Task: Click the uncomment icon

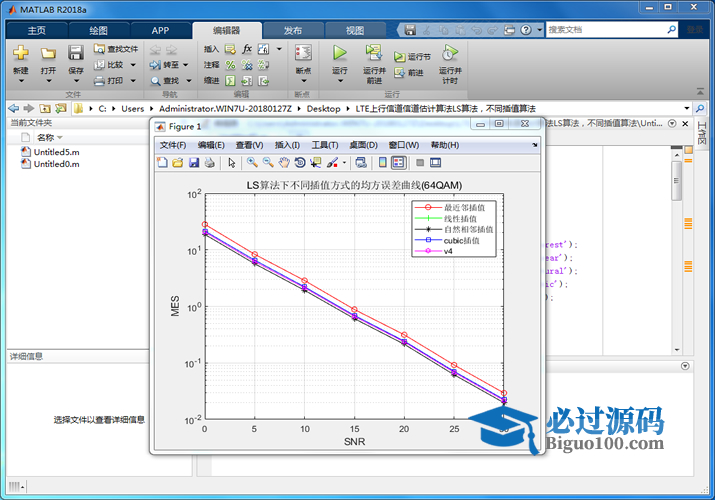Action: coord(247,65)
